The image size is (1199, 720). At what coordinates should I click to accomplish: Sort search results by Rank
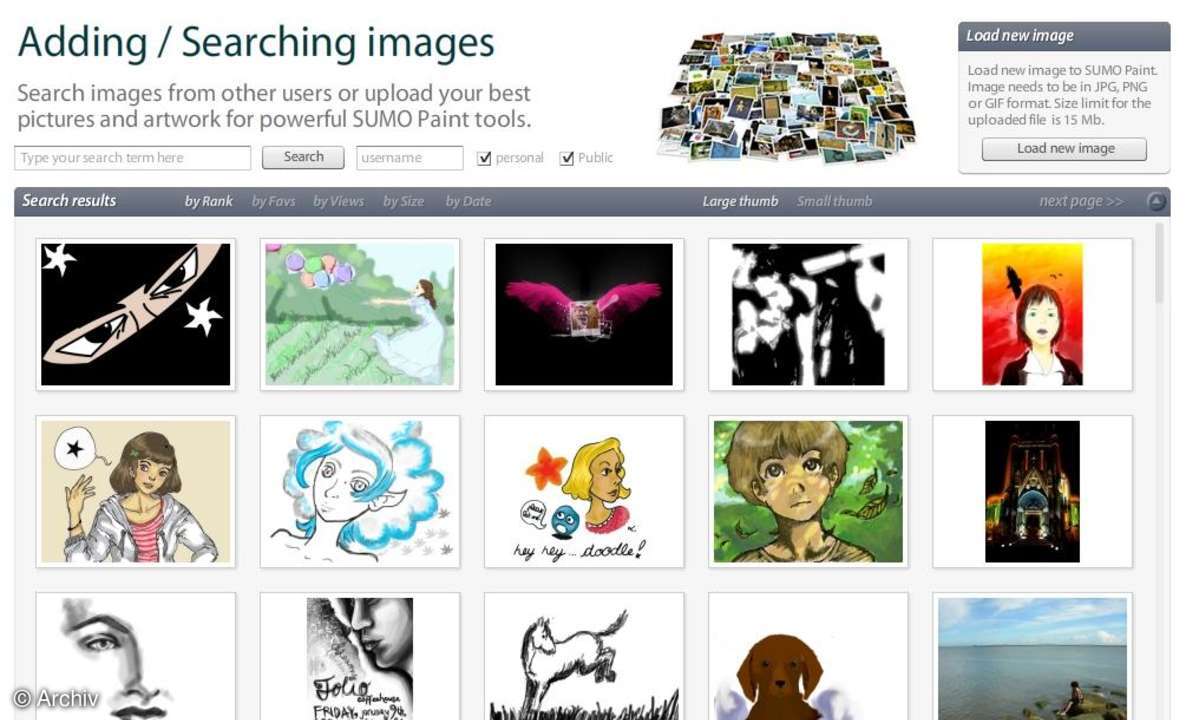(x=208, y=201)
